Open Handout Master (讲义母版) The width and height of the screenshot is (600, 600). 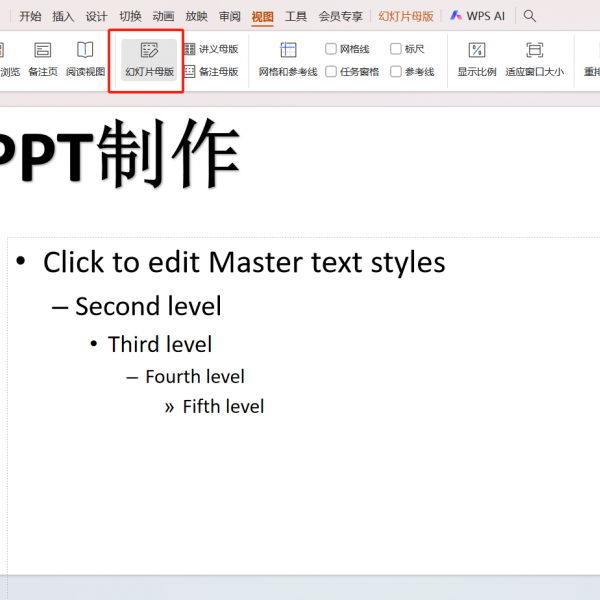click(x=211, y=49)
